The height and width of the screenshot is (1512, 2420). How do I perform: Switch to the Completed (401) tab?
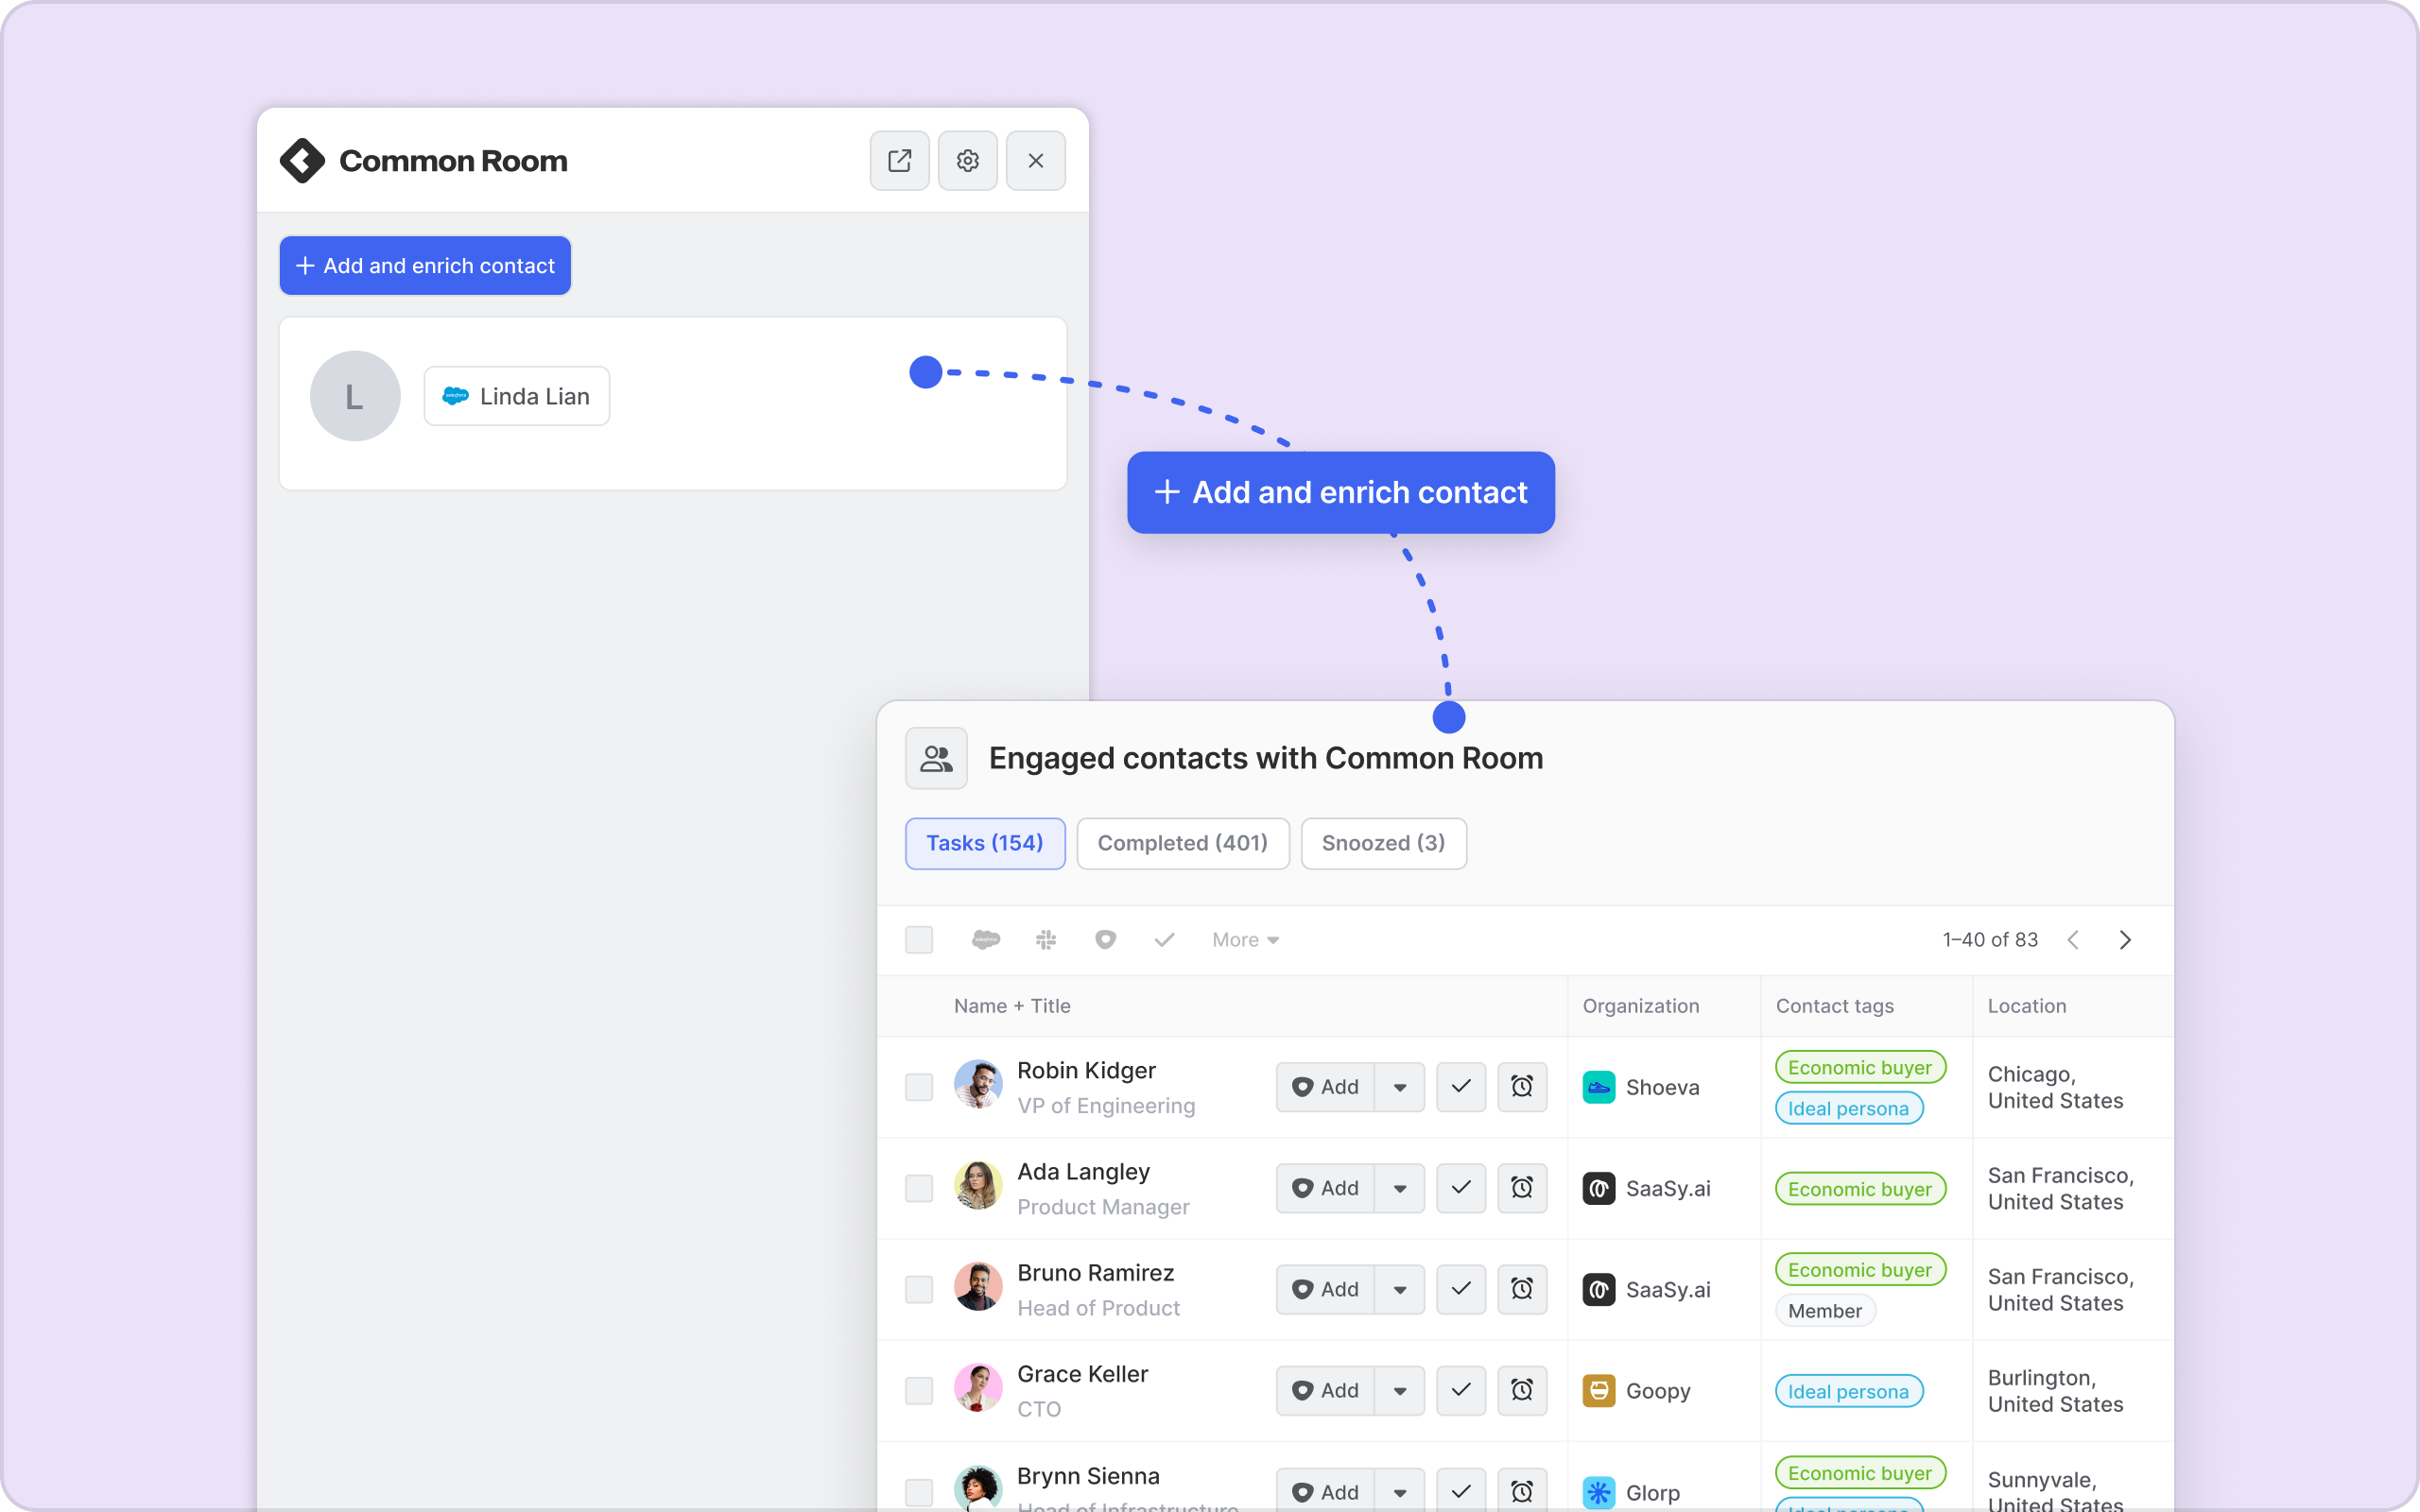(1182, 843)
